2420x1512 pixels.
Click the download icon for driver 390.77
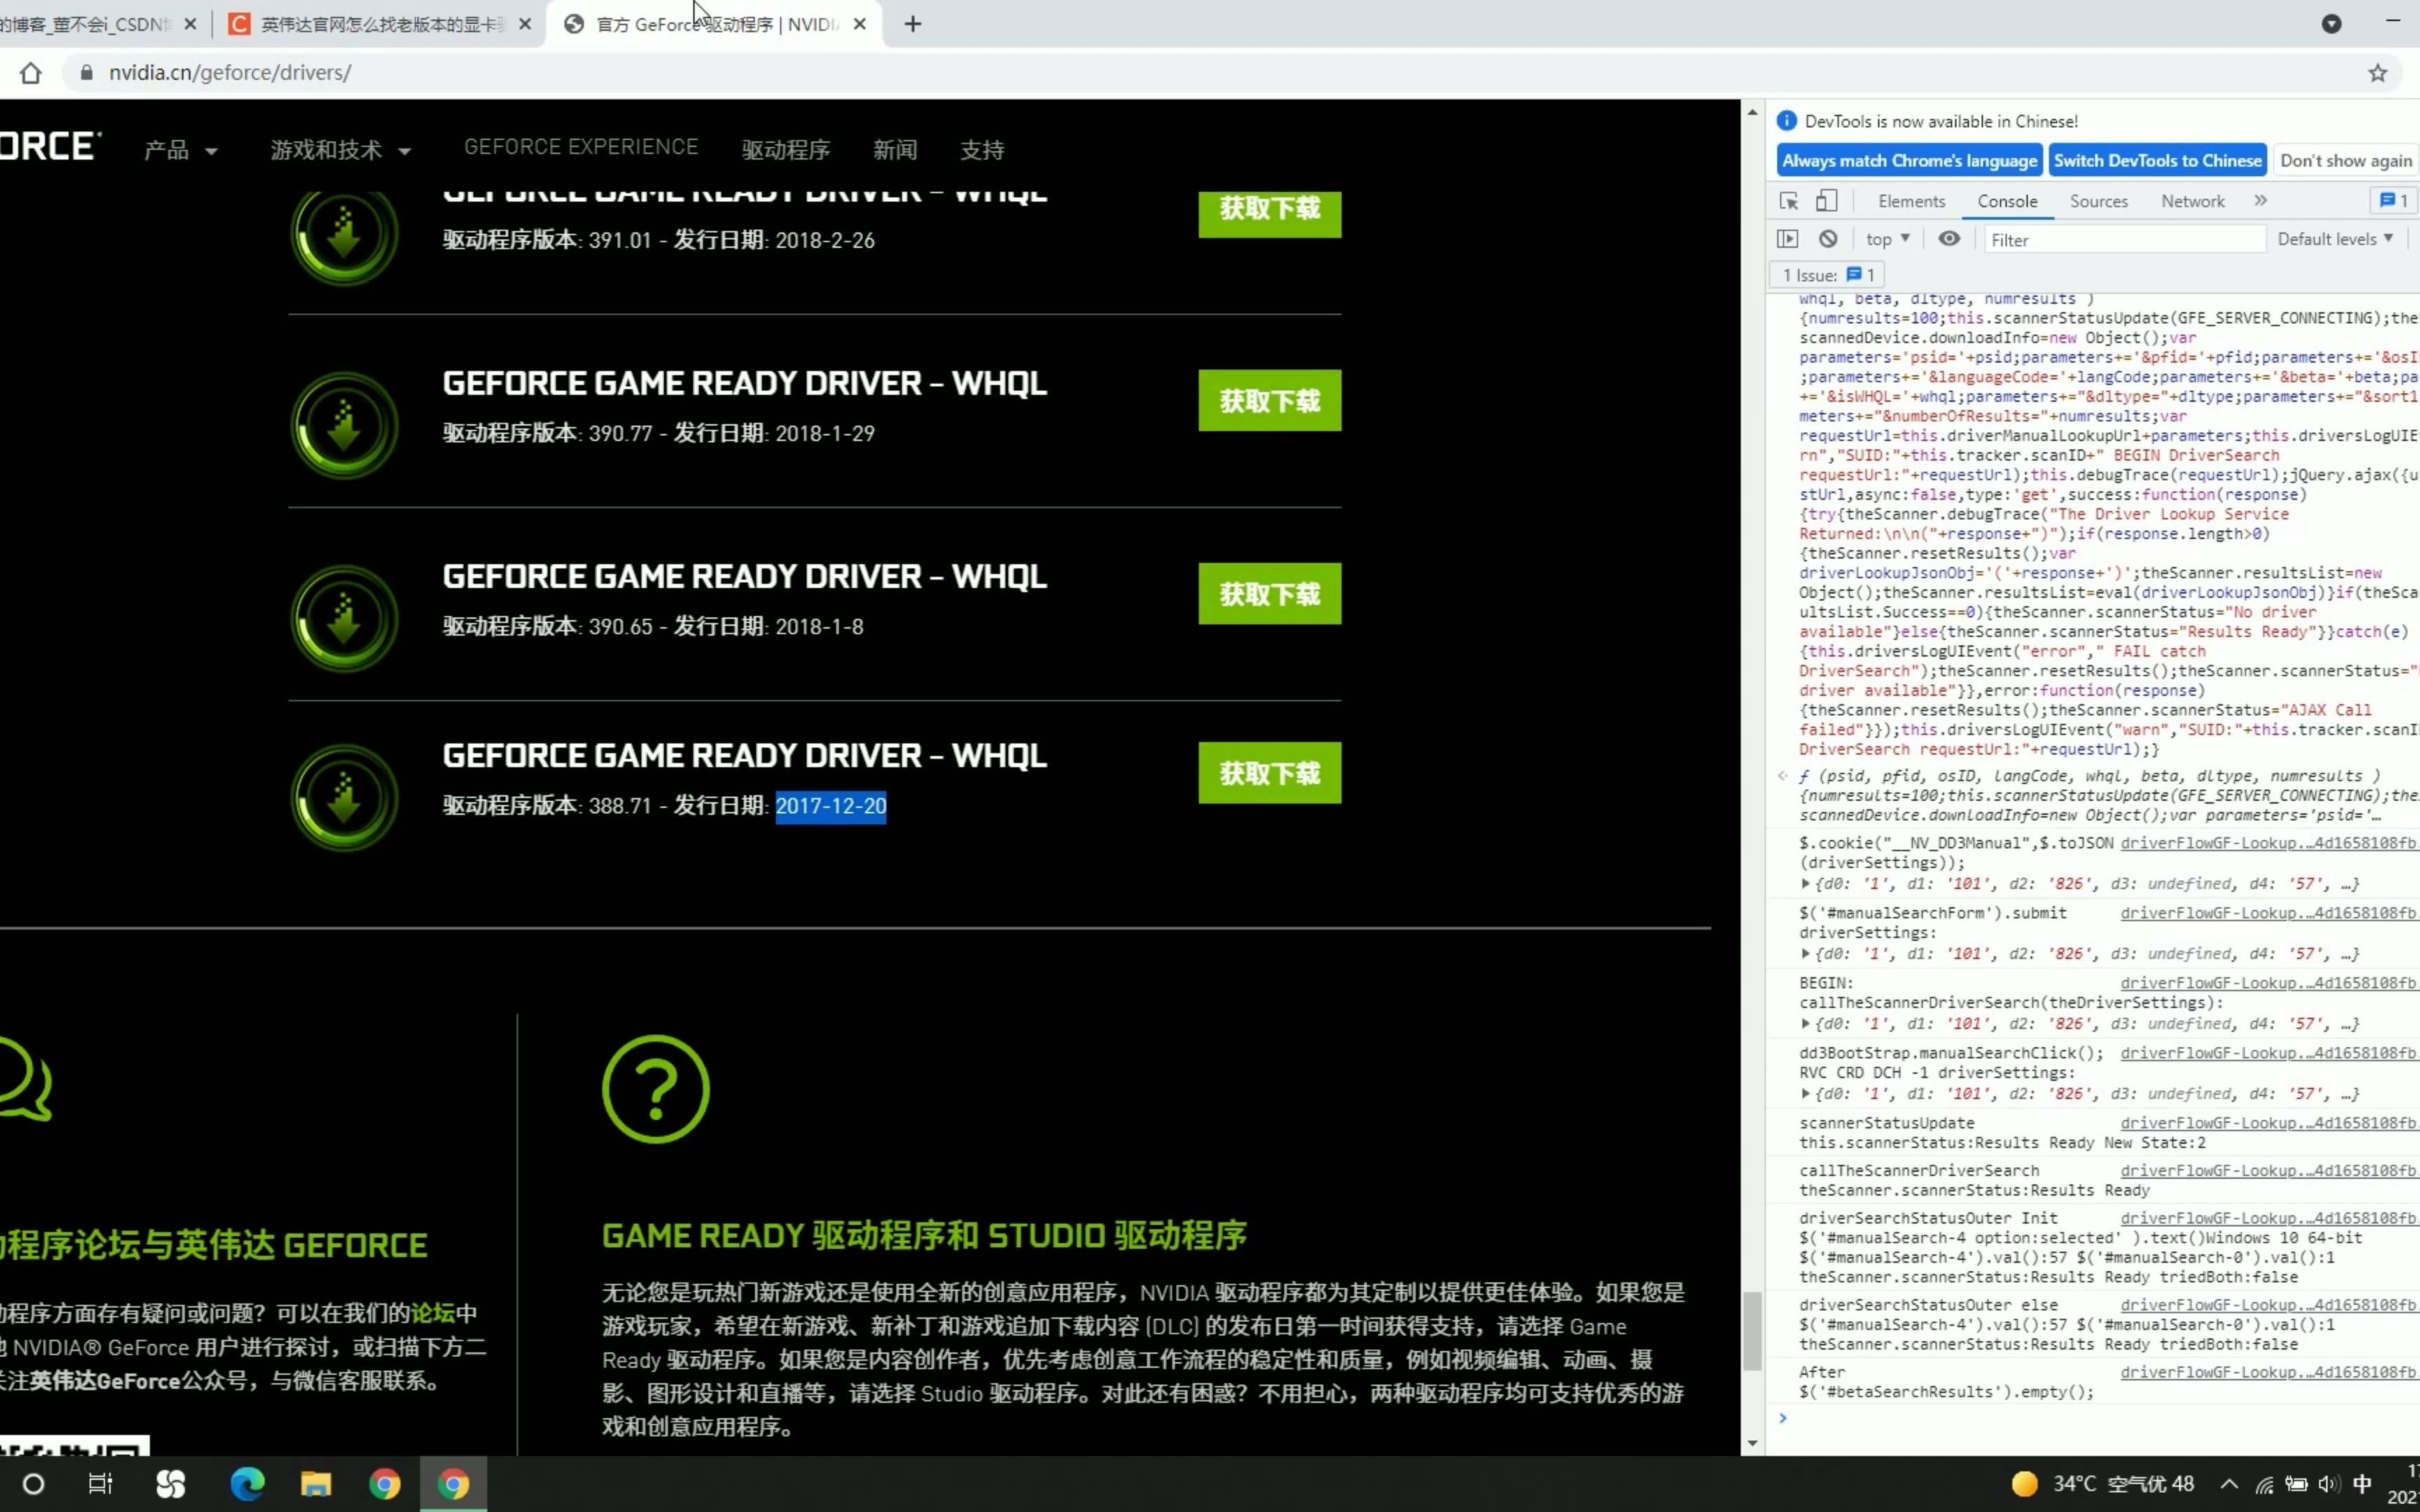click(x=344, y=426)
